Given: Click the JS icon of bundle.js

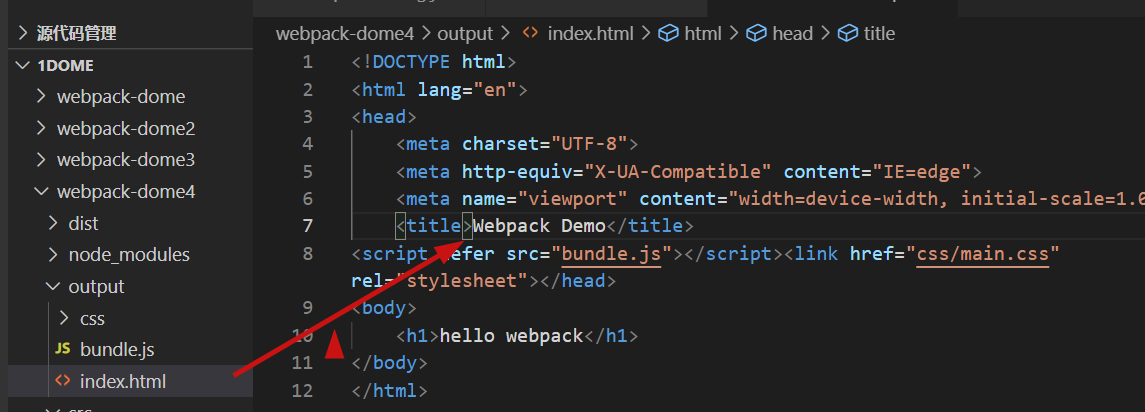Looking at the screenshot, I should click(64, 350).
